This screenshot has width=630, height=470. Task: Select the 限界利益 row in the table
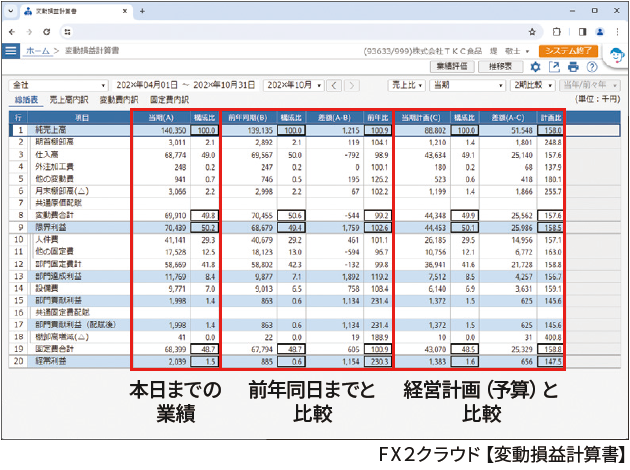pyautogui.click(x=68, y=228)
